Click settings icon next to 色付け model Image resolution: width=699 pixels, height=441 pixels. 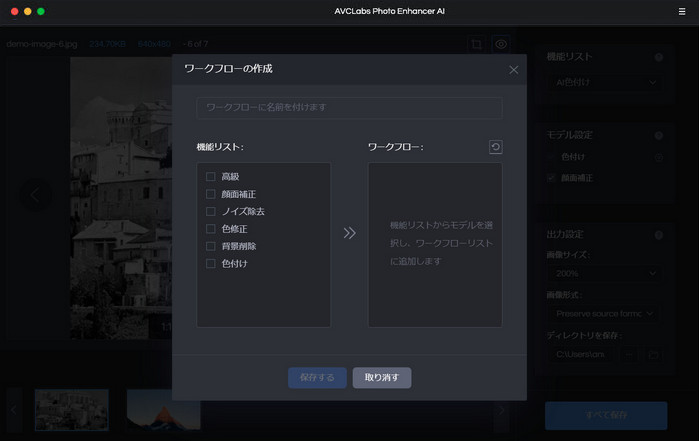[659, 157]
